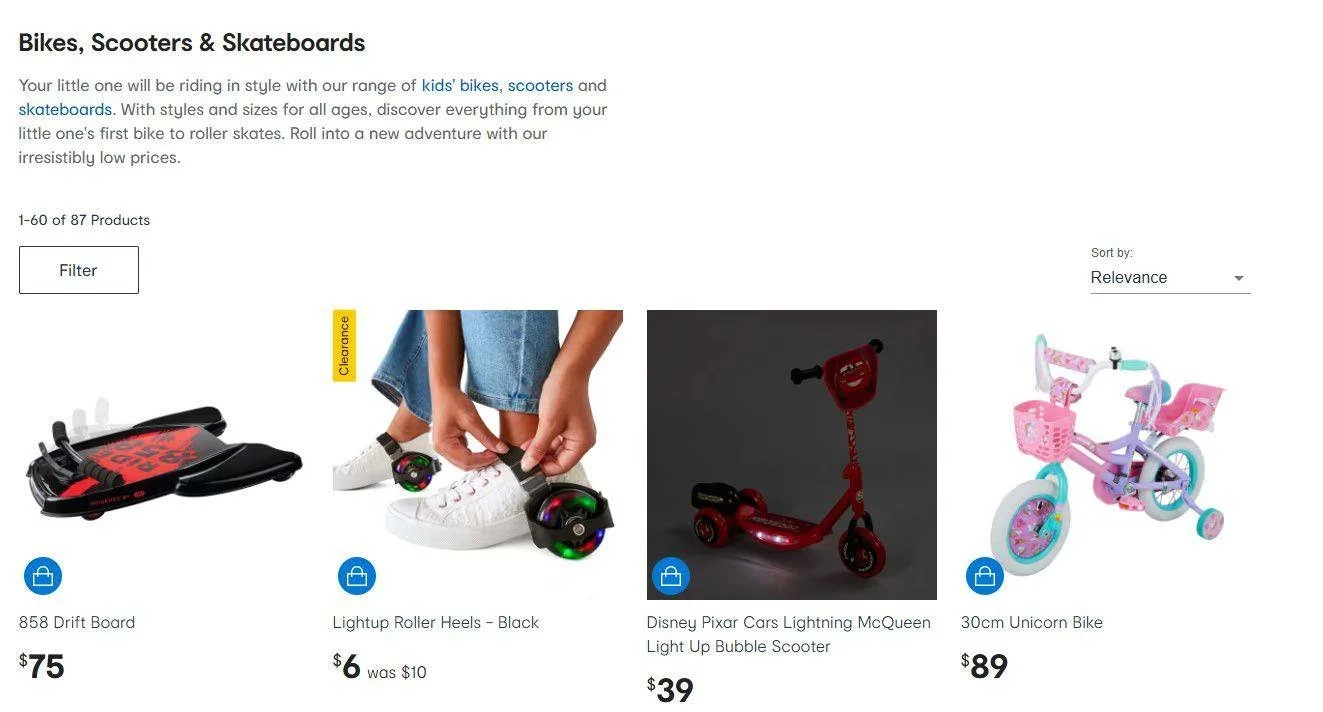1323x712 pixels.
Task: Follow the scooters link
Action: (540, 85)
